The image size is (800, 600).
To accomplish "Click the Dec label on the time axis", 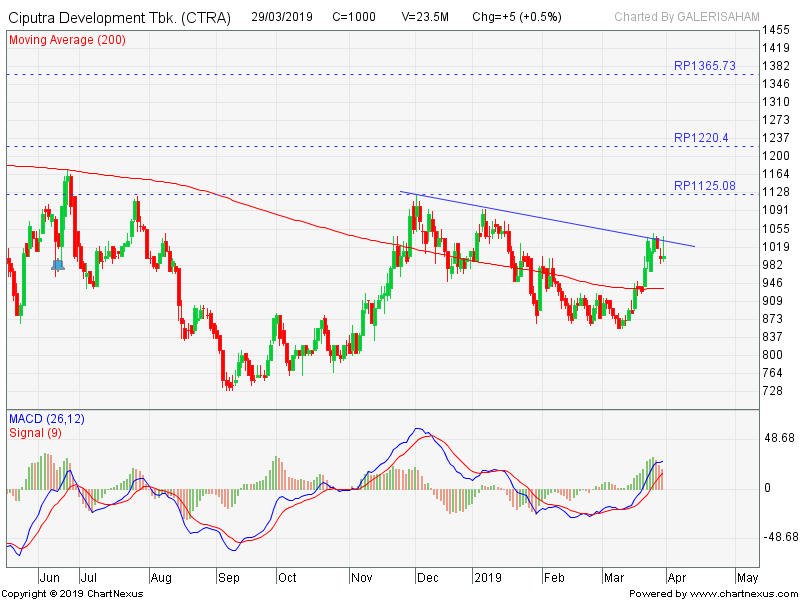I will coord(428,578).
